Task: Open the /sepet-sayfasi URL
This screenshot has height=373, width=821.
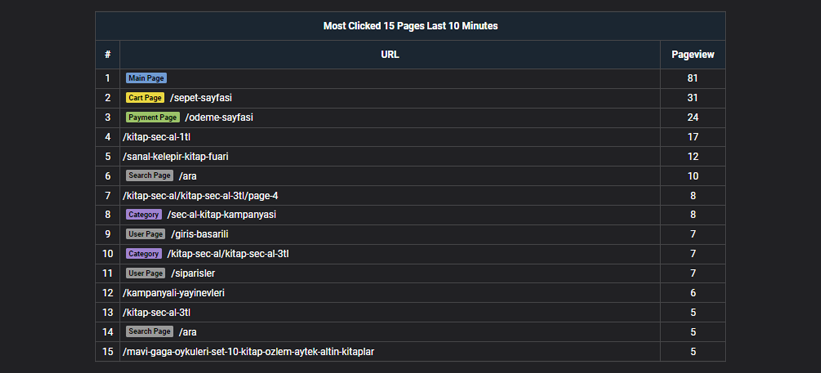Action: point(201,98)
